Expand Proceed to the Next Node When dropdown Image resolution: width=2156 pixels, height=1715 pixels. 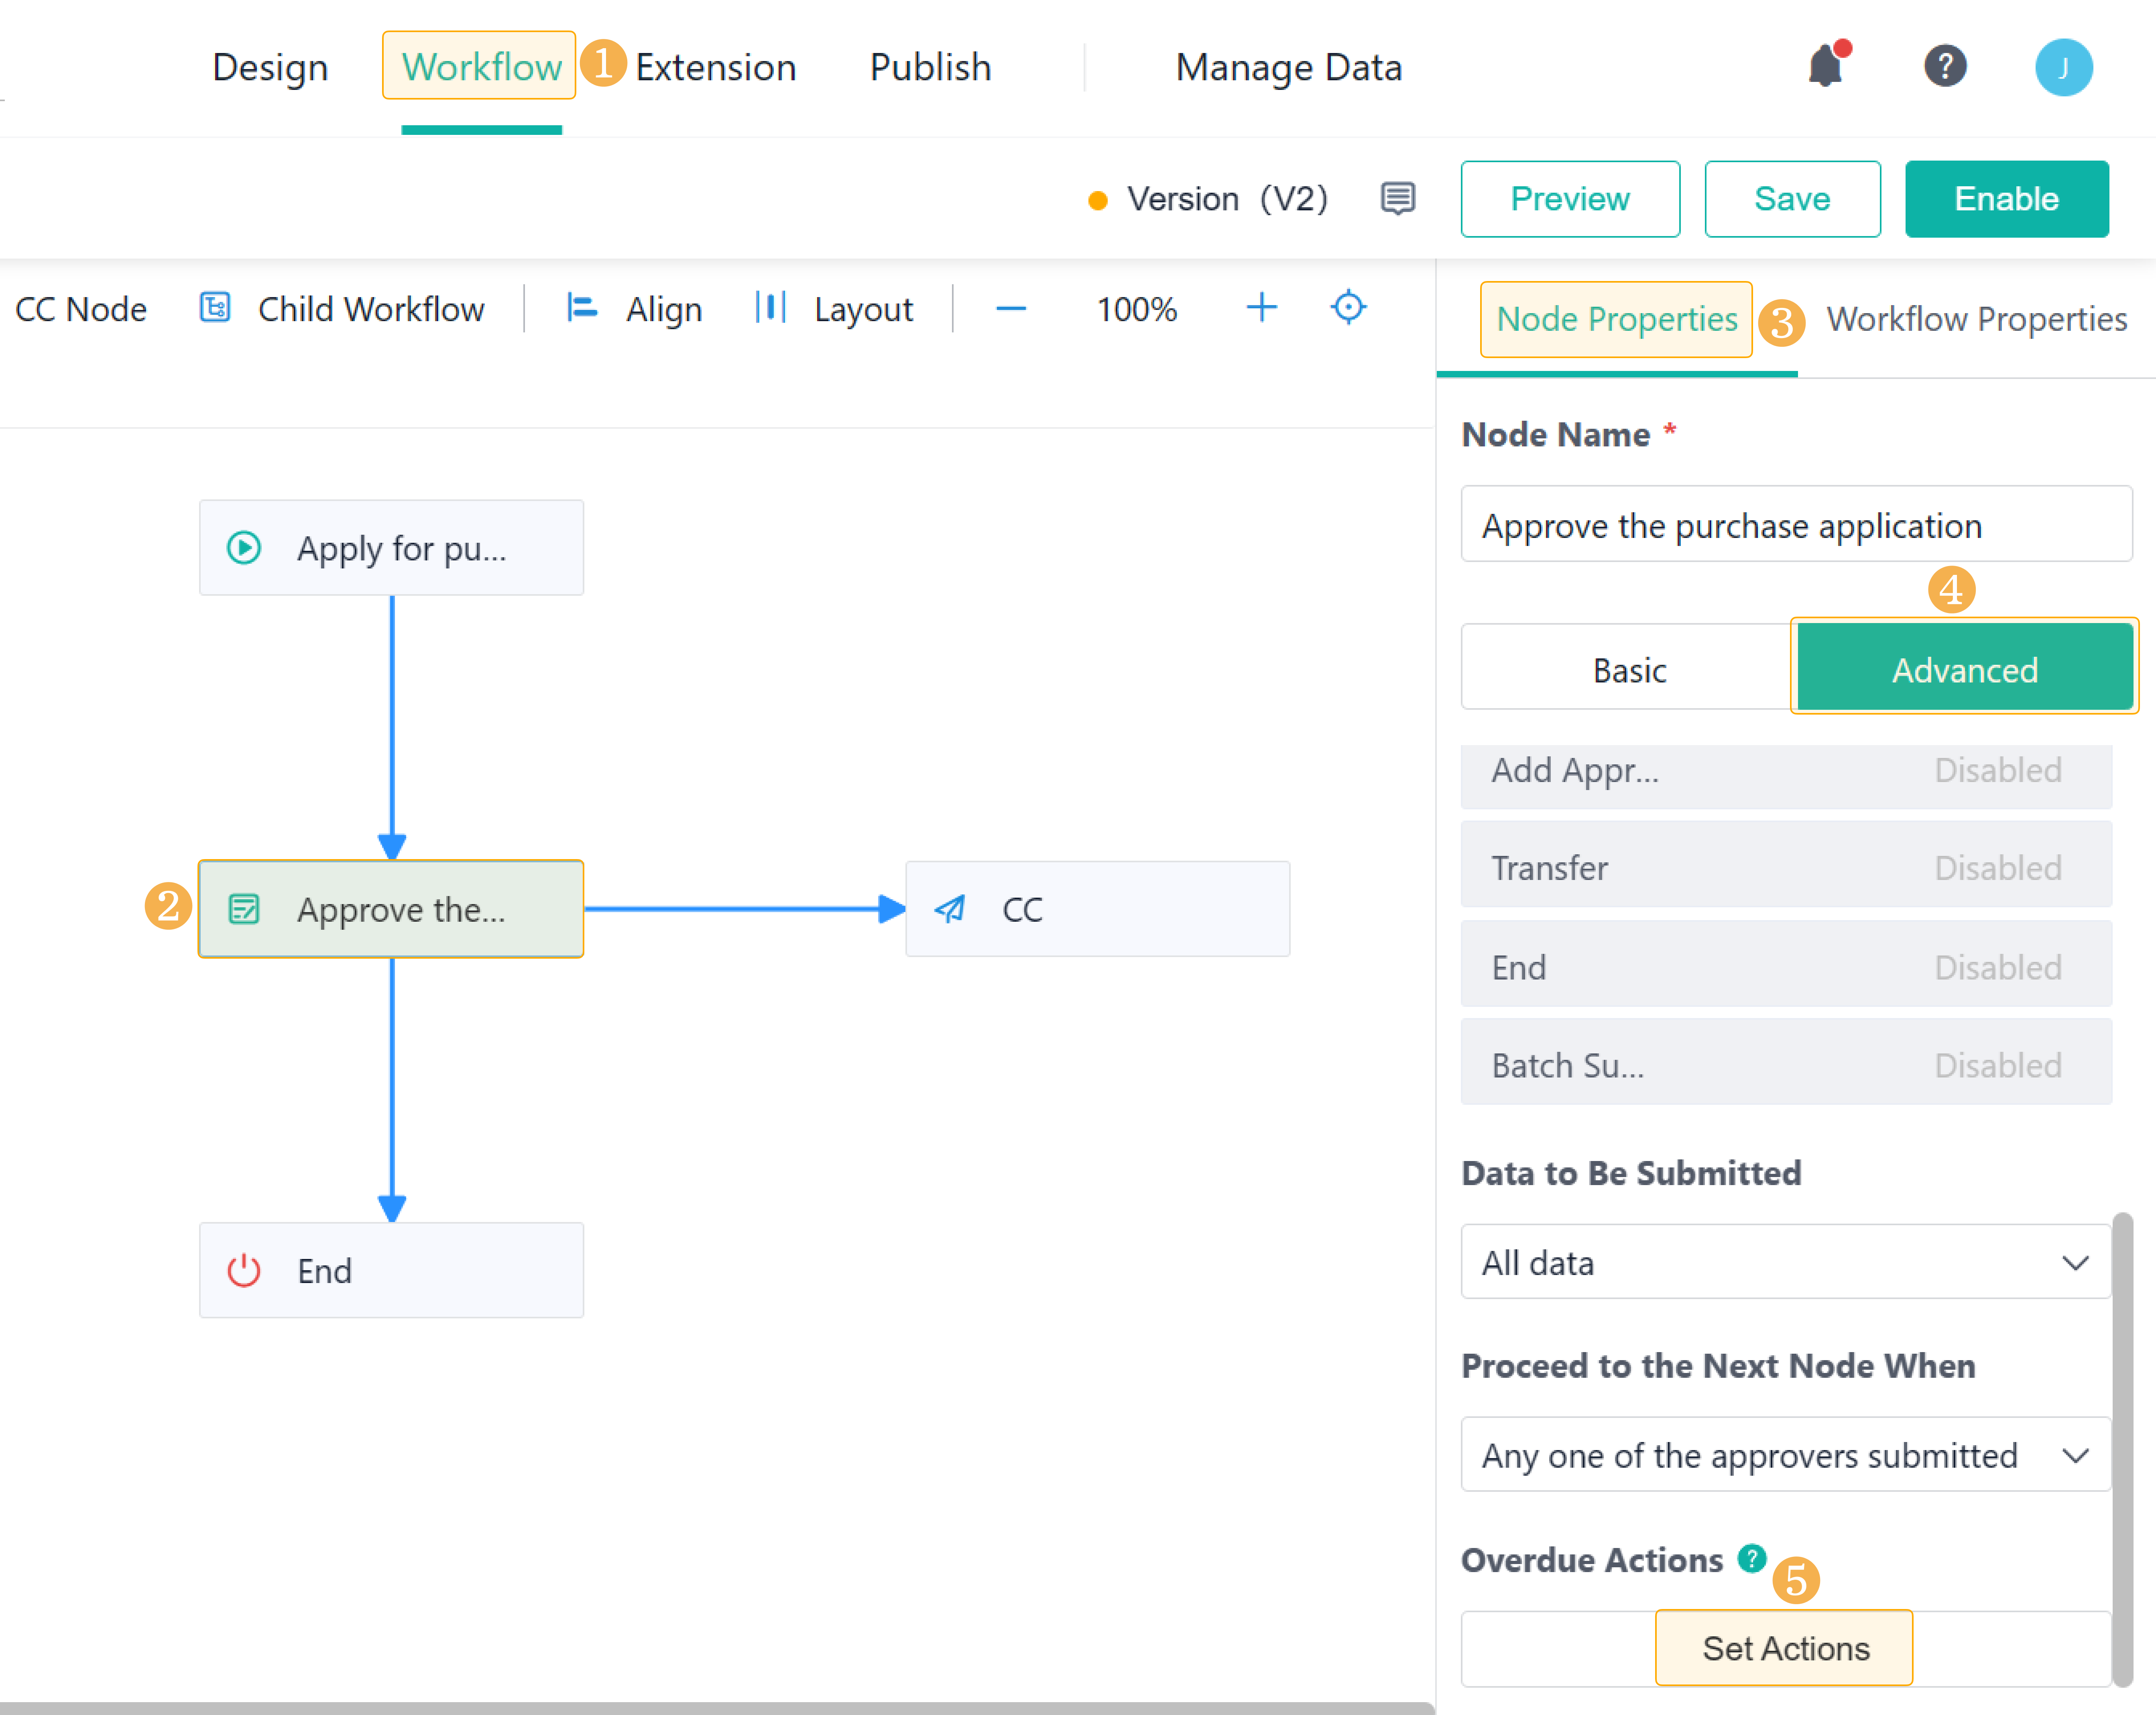(x=1785, y=1455)
